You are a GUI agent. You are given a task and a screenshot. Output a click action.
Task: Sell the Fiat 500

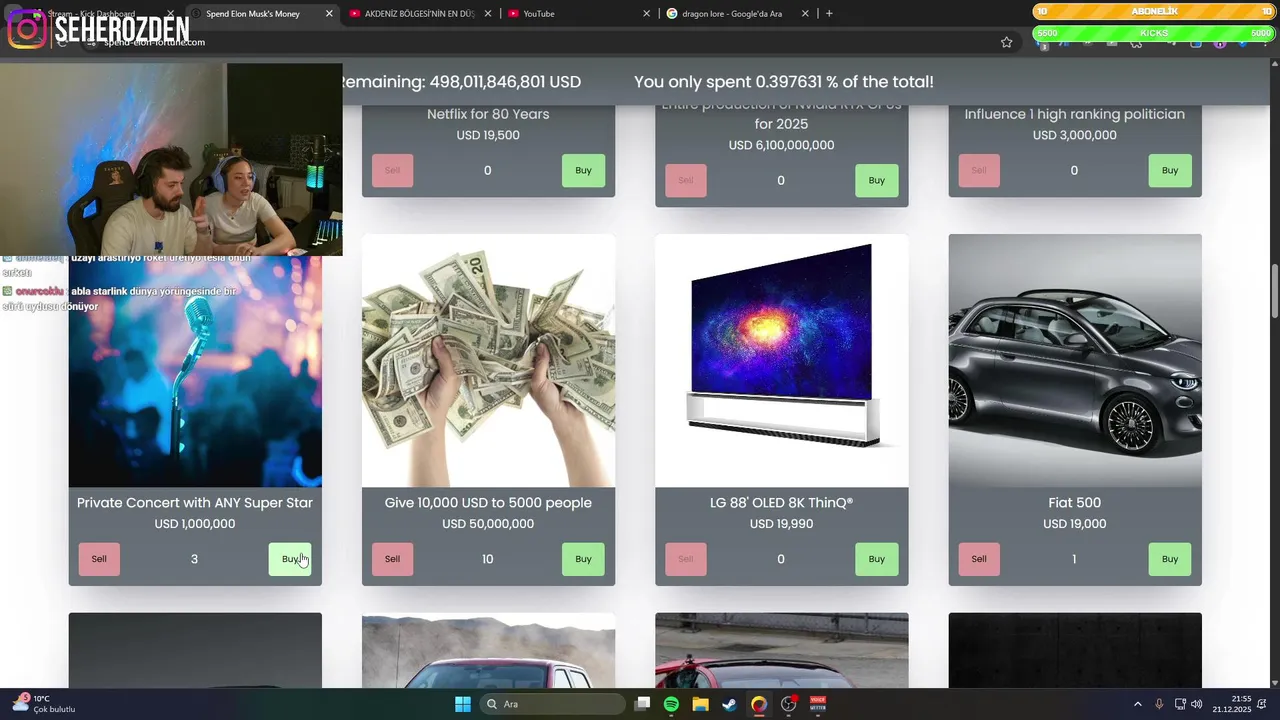(x=979, y=559)
